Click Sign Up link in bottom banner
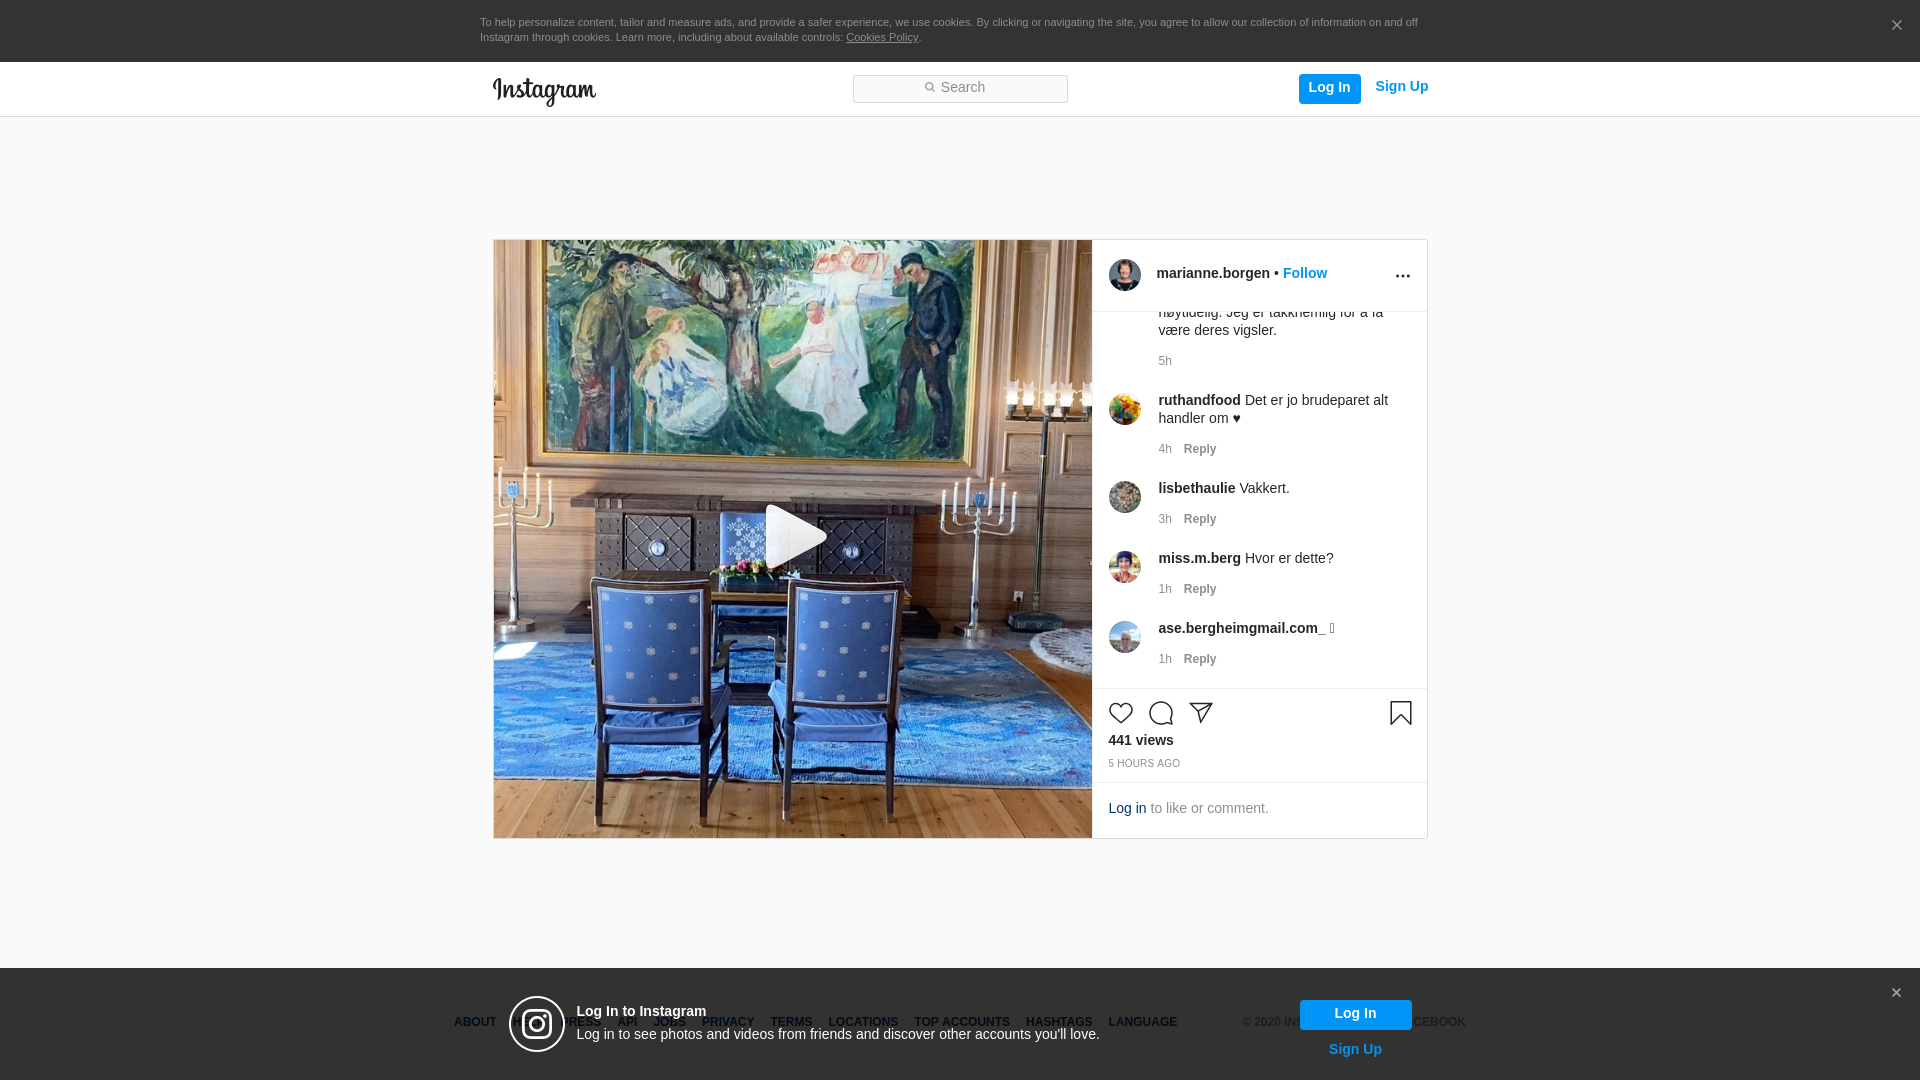The height and width of the screenshot is (1080, 1920). [x=1355, y=1049]
